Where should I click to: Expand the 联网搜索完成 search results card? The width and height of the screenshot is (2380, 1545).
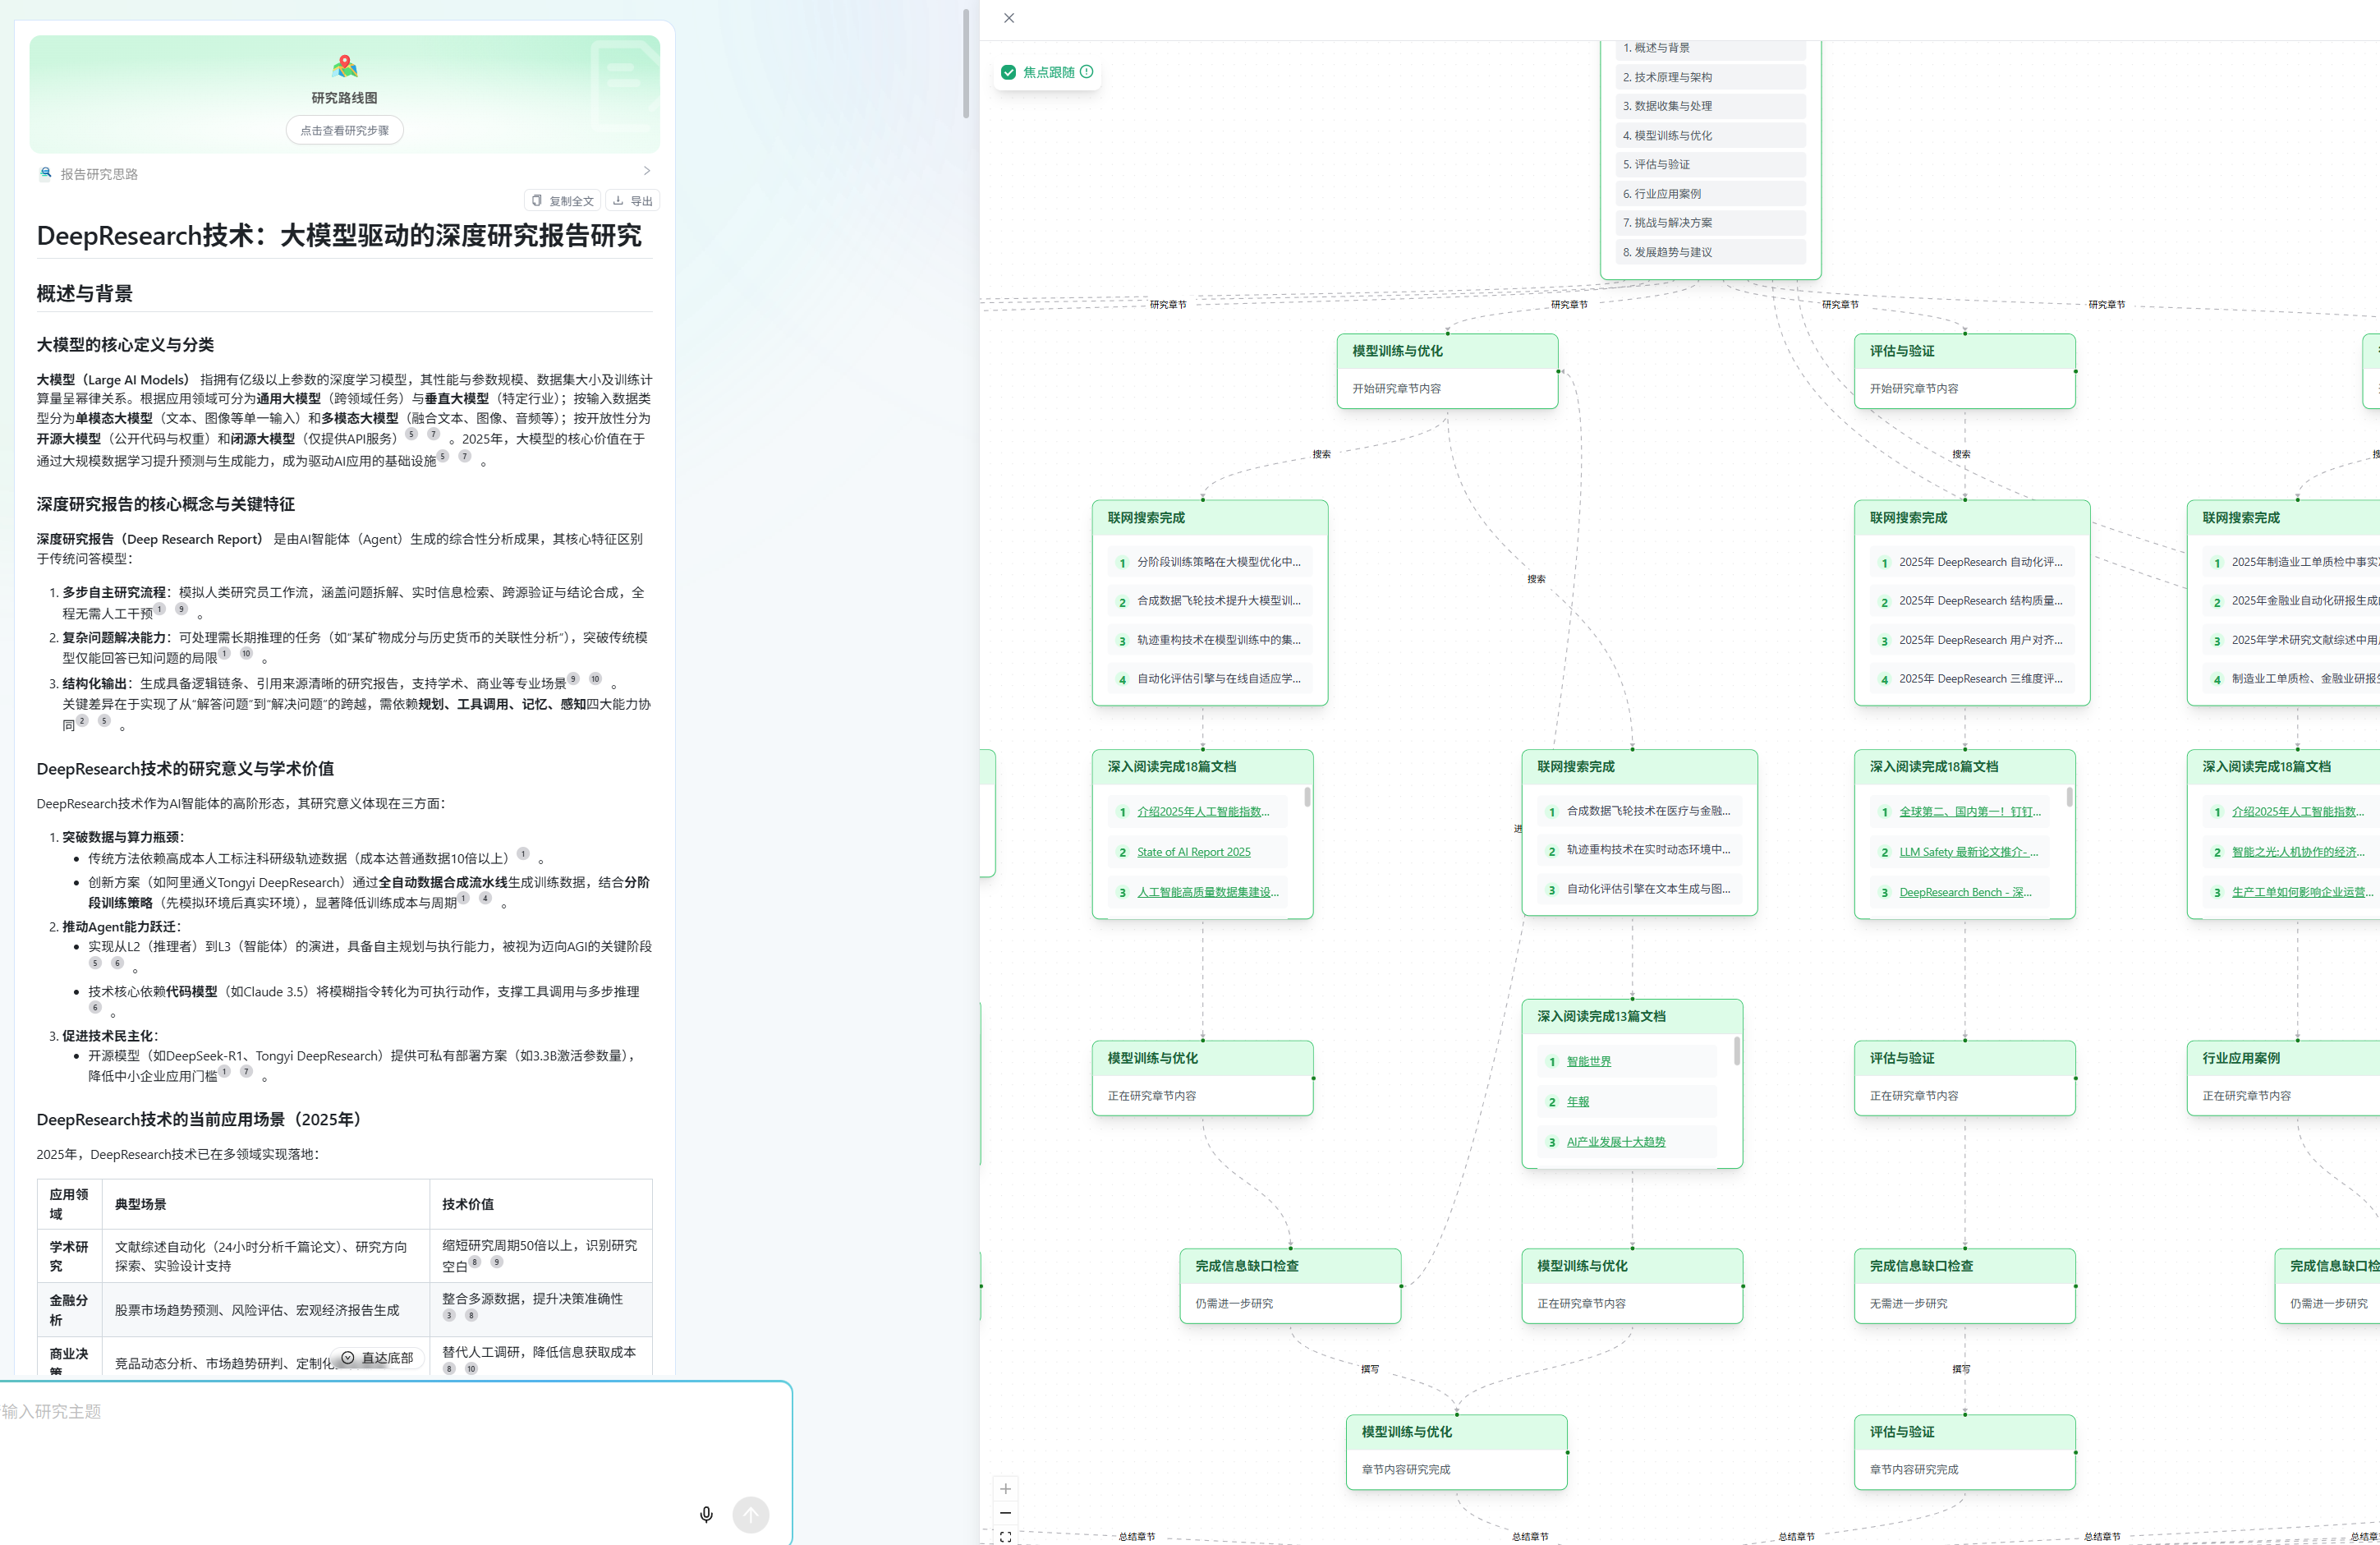(x=1210, y=517)
